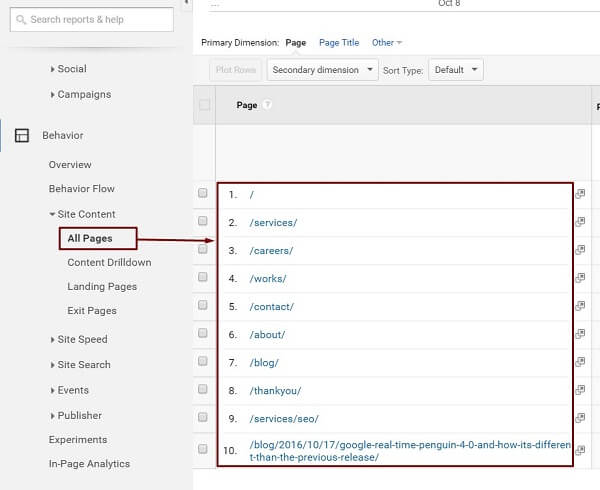Open the Behavior menu heading
The width and height of the screenshot is (600, 490).
click(63, 135)
